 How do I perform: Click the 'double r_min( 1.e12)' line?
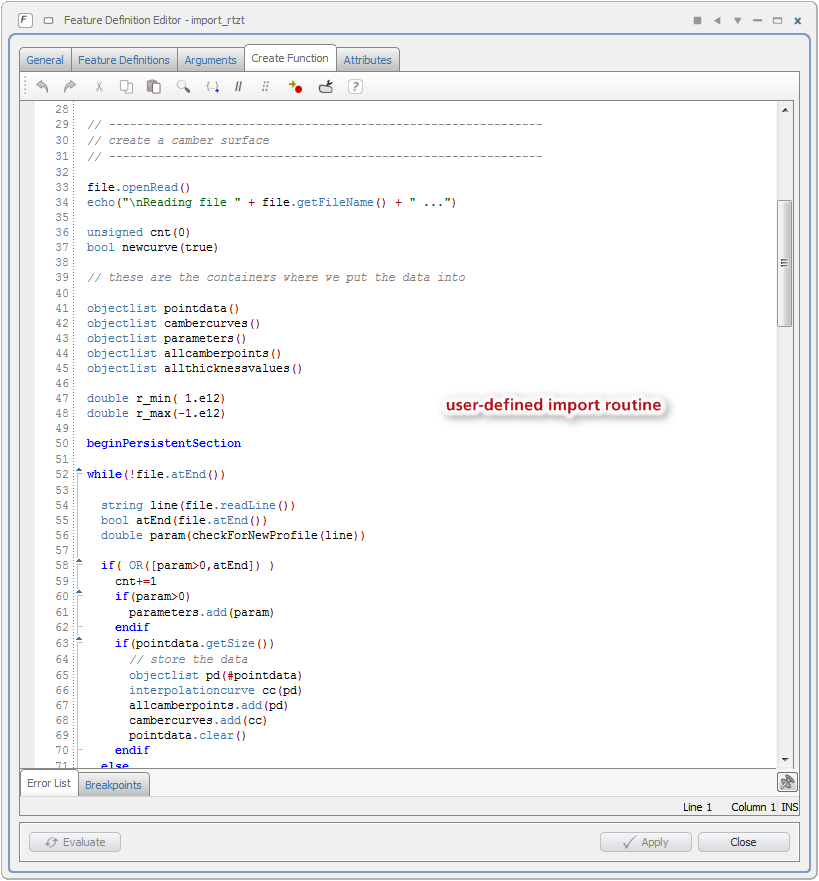tap(156, 398)
